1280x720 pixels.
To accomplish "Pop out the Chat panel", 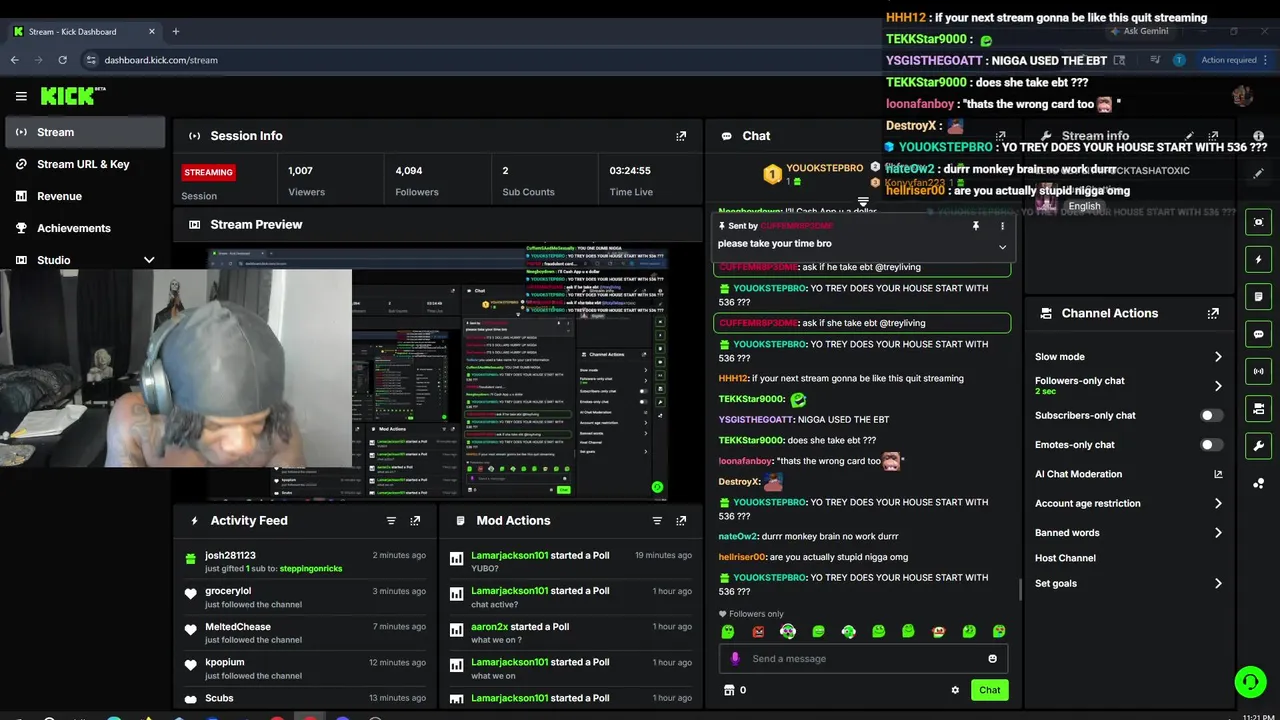I will (1000, 136).
